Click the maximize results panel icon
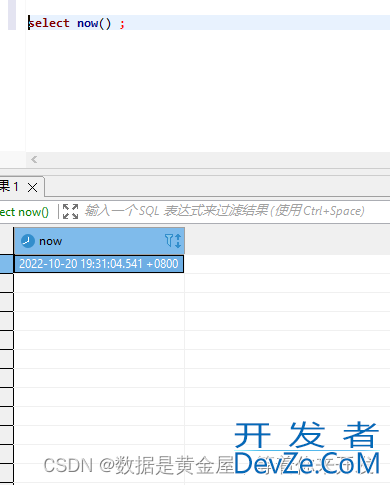Screen dimensions: 390x485 (x=70, y=211)
